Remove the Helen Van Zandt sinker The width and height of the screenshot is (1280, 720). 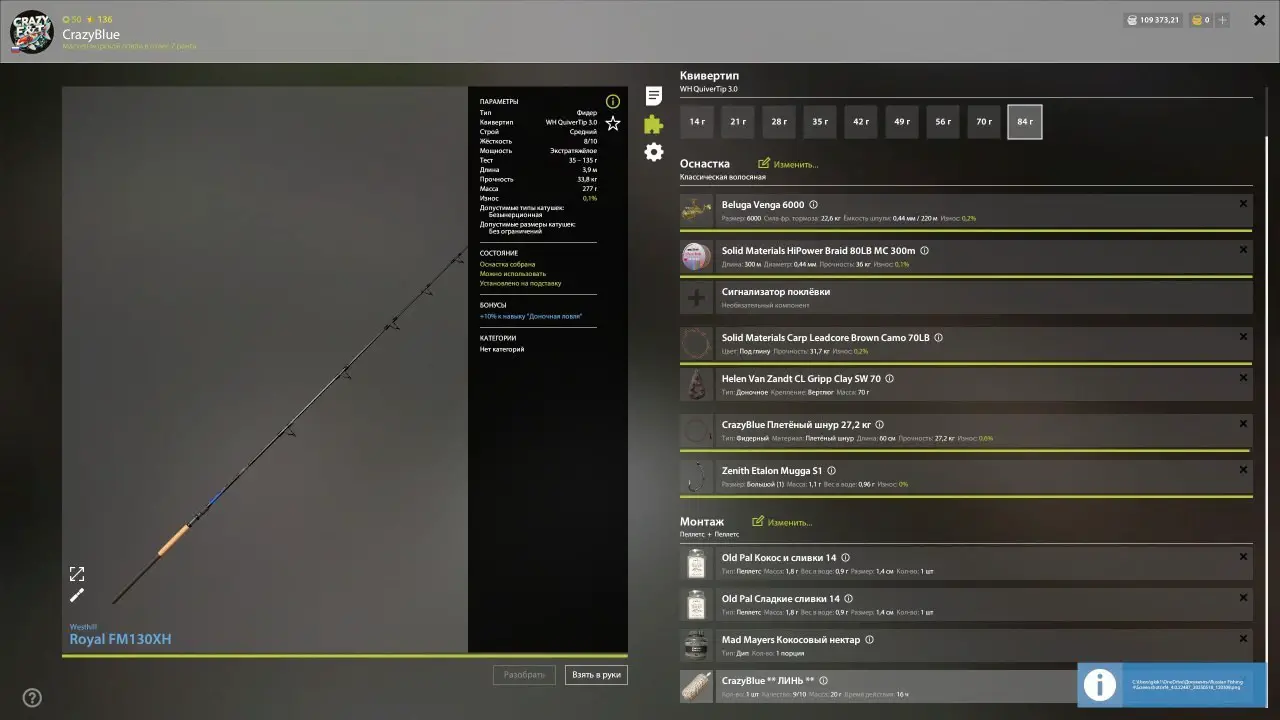(1243, 378)
